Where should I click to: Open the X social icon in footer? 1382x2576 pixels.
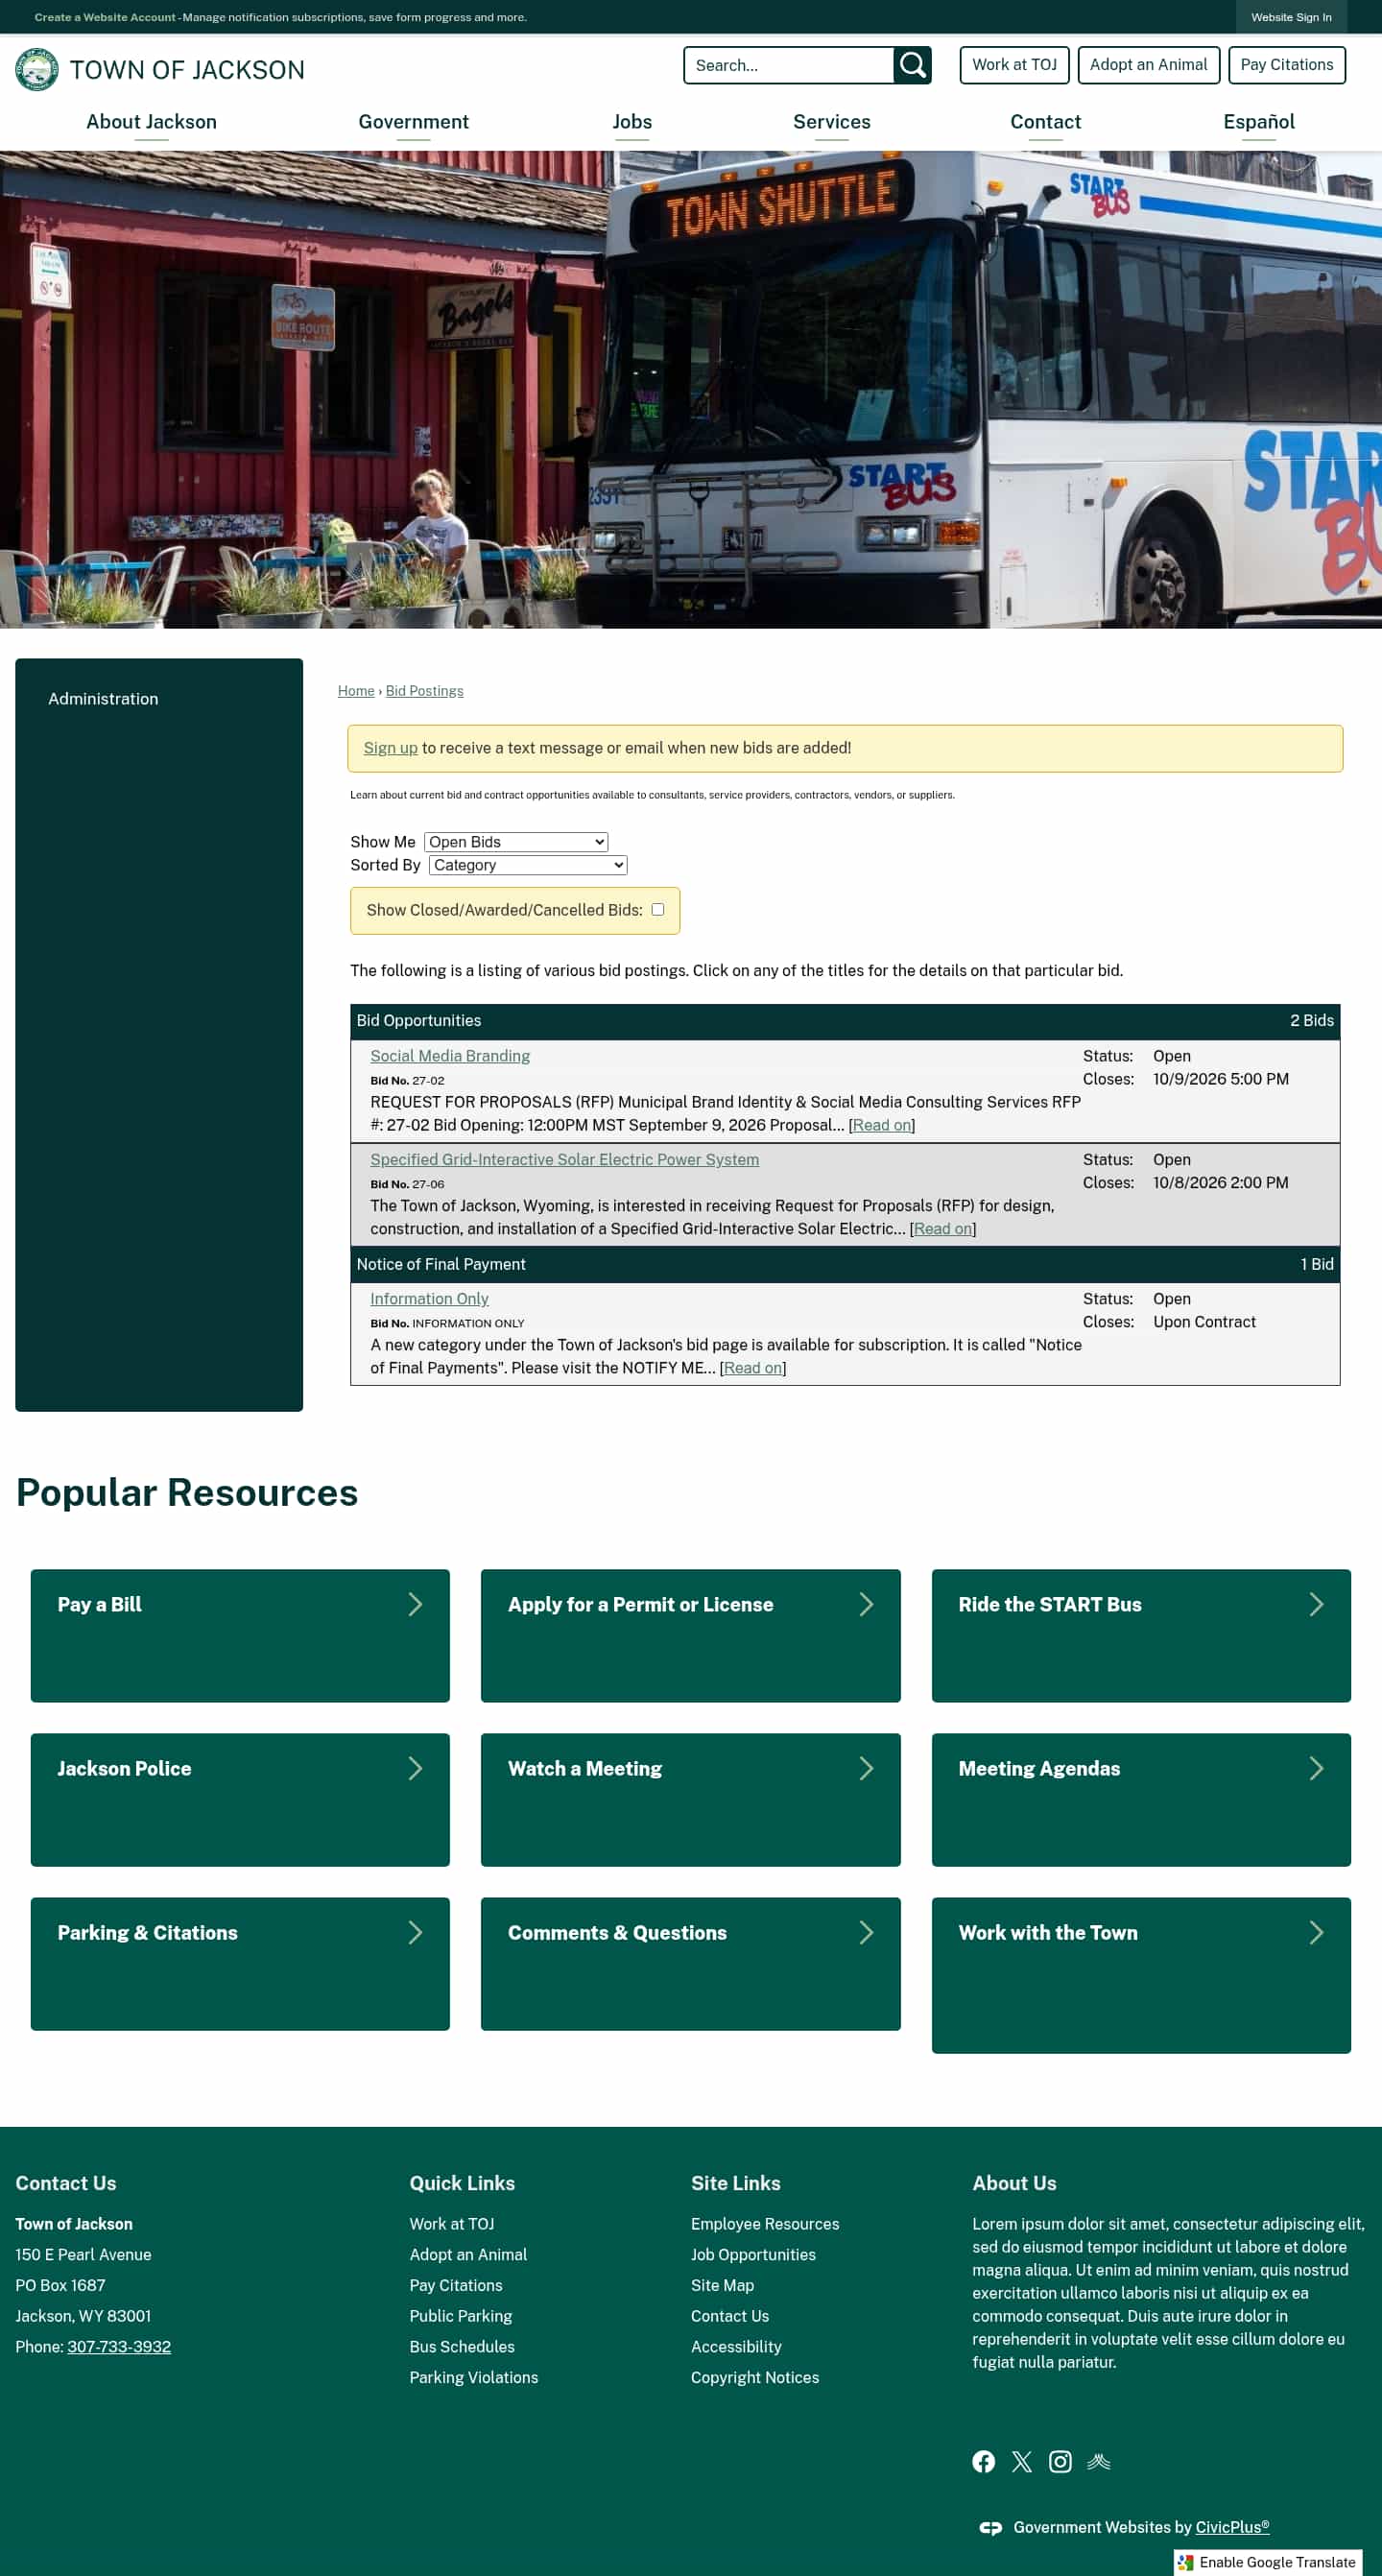click(1021, 2461)
